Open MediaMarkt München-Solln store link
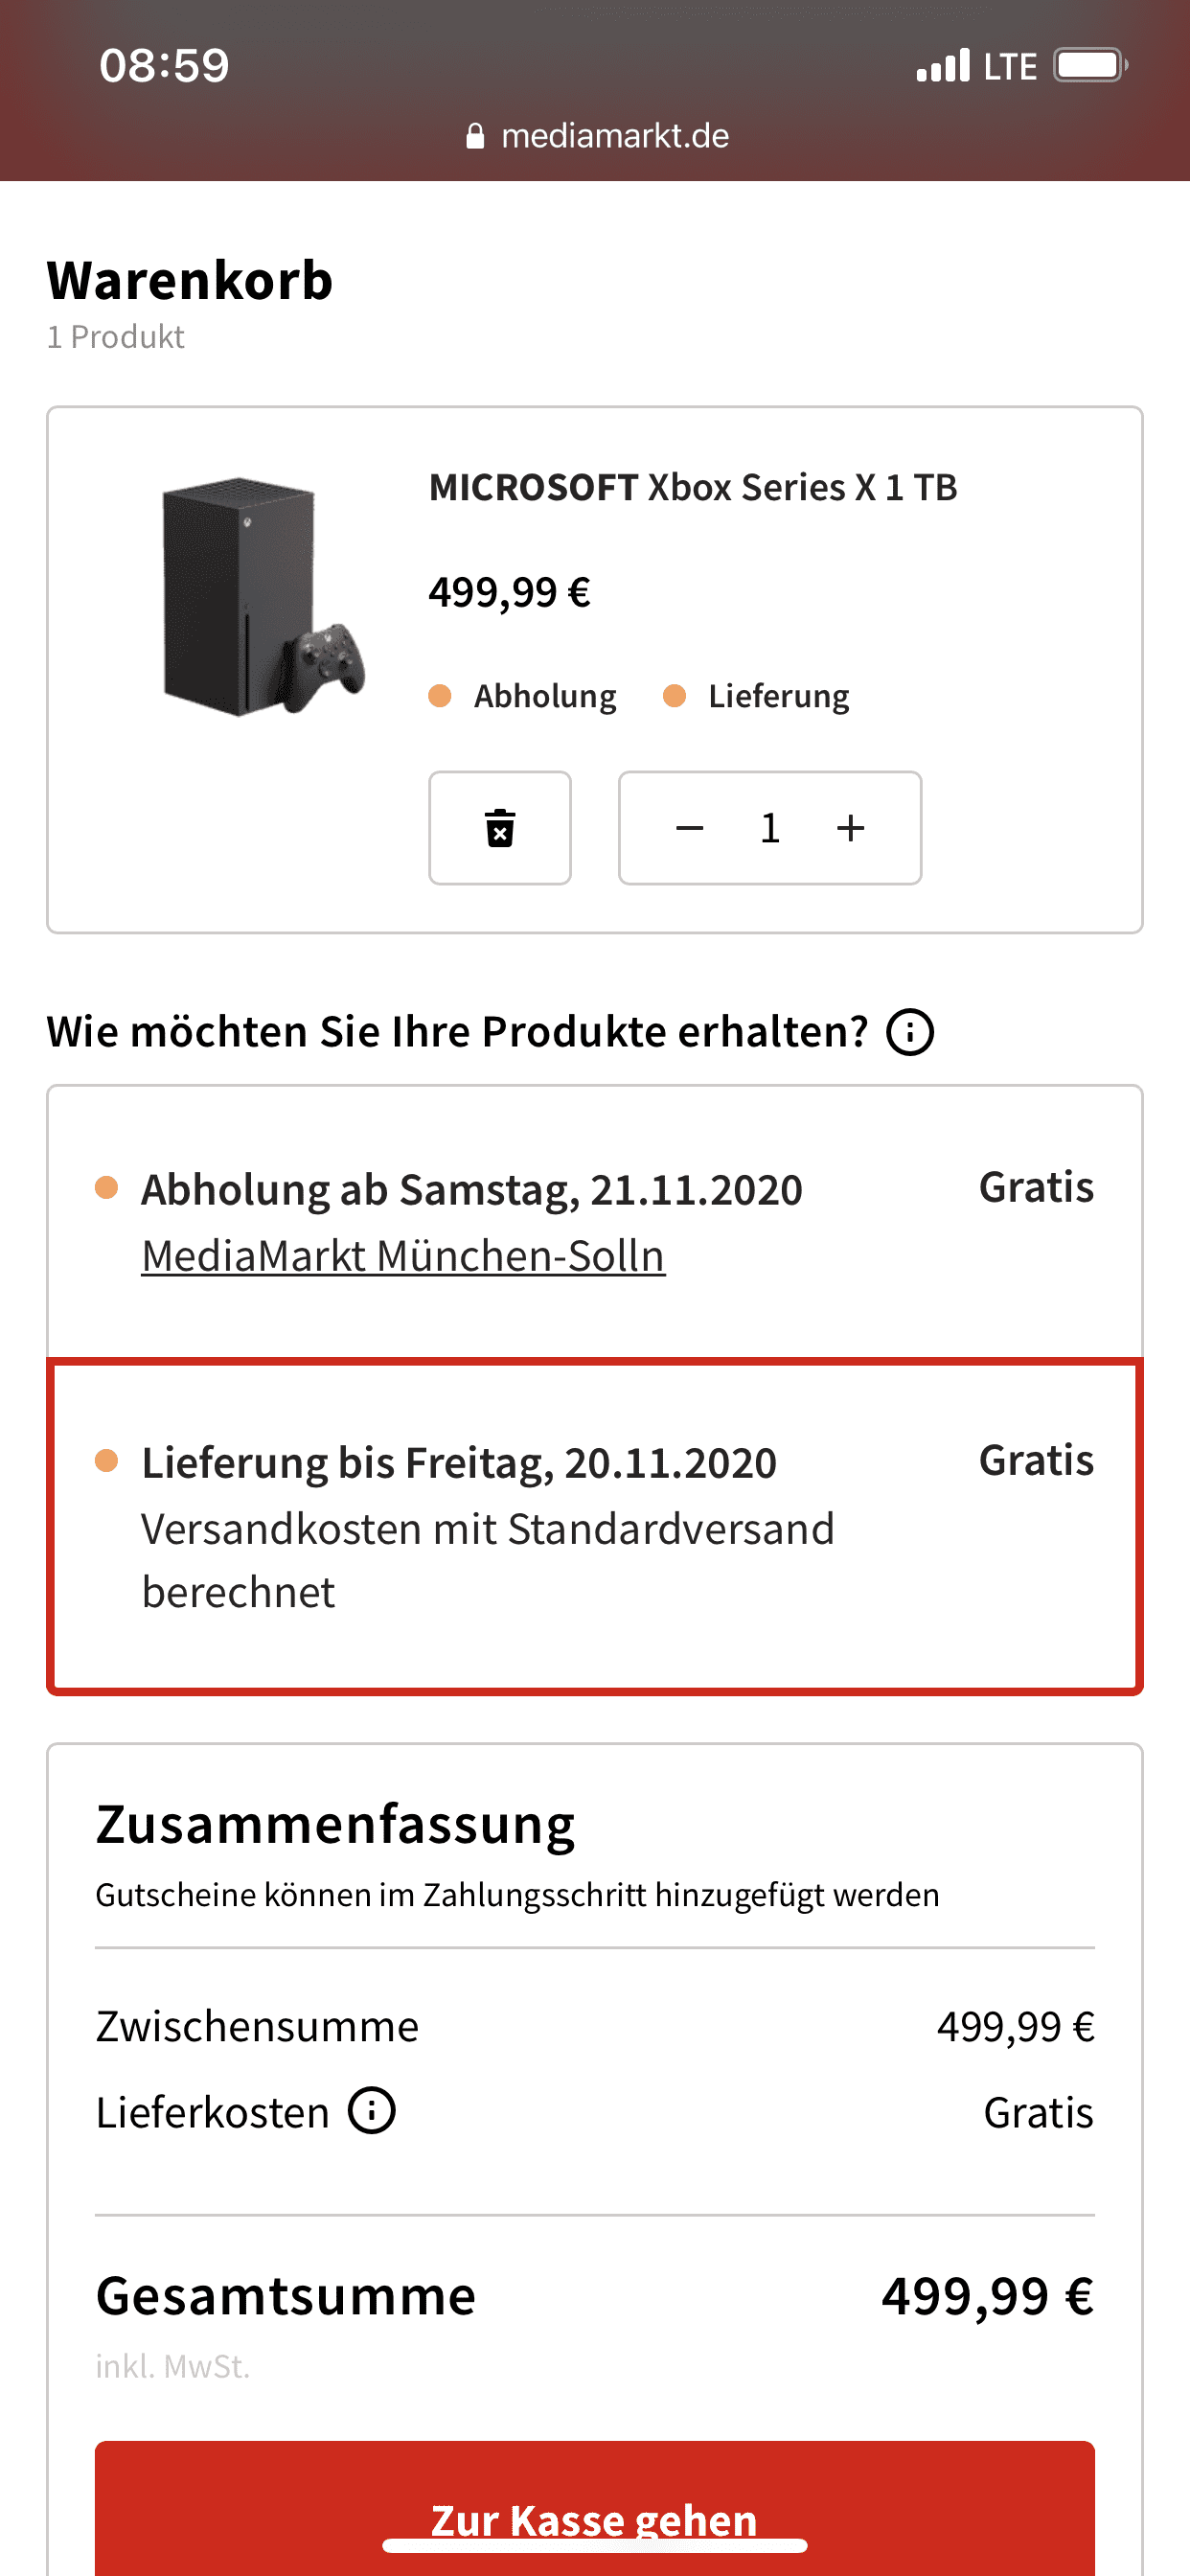Viewport: 1190px width, 2576px height. [x=403, y=1256]
